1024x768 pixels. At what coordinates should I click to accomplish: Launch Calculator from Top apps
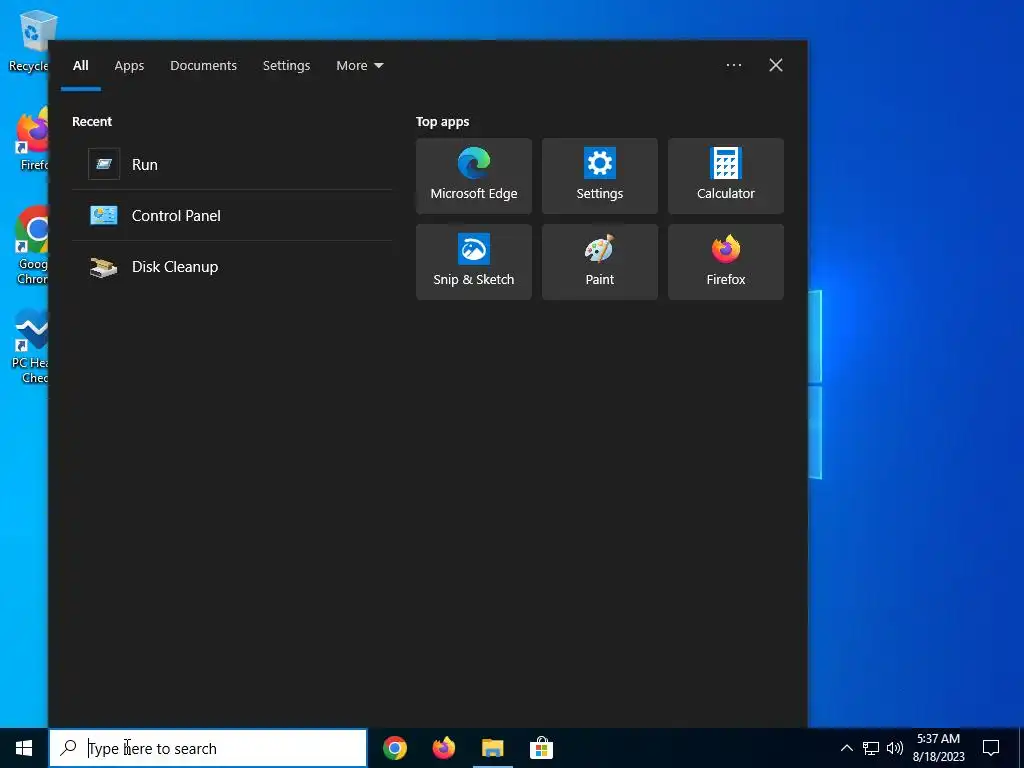pyautogui.click(x=726, y=176)
